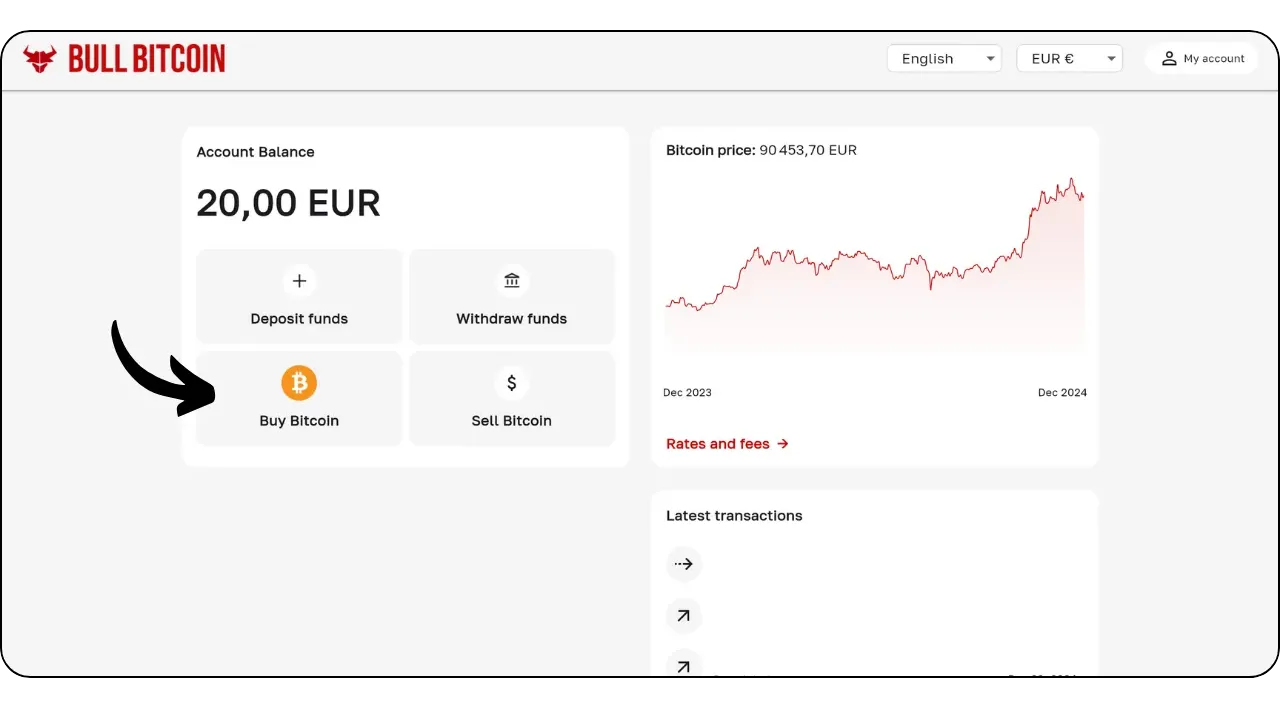This screenshot has height=708, width=1280.
Task: Click the user profile icon
Action: coord(1168,59)
